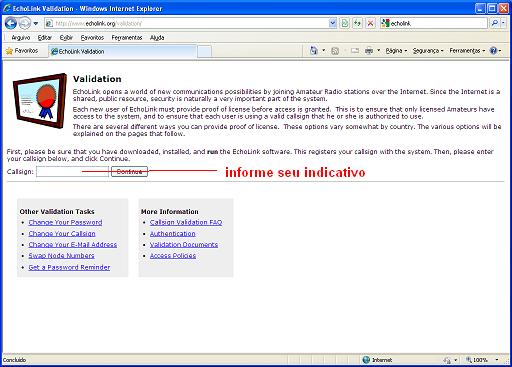Click the Refresh page icon
This screenshot has height=367, width=512.
(357, 23)
